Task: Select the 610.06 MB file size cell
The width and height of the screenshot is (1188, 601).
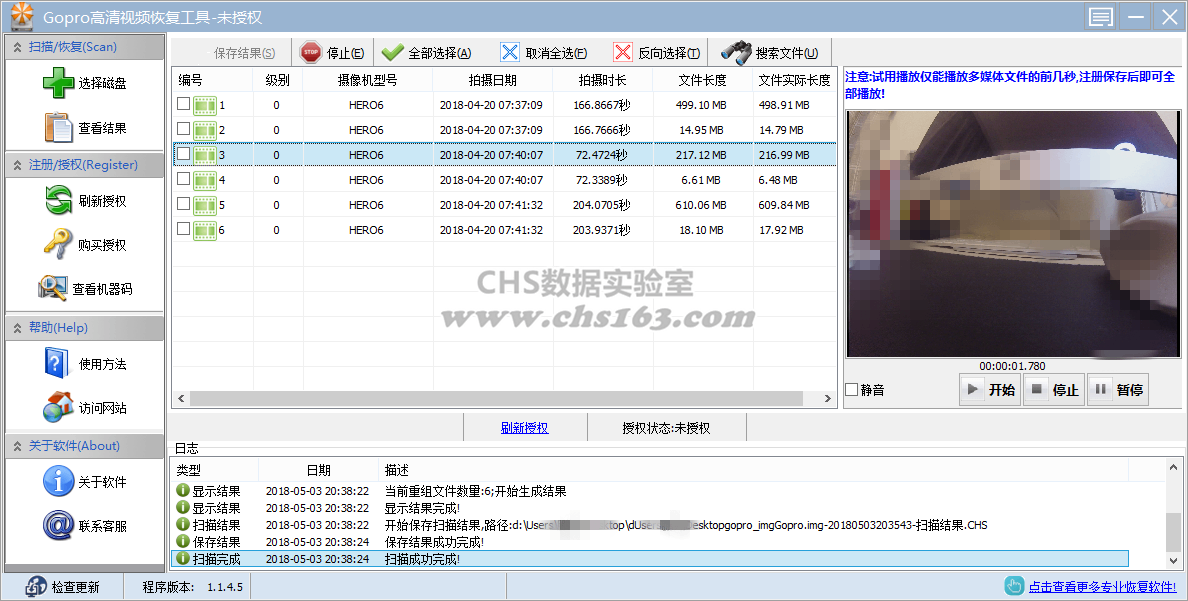Action: (701, 205)
